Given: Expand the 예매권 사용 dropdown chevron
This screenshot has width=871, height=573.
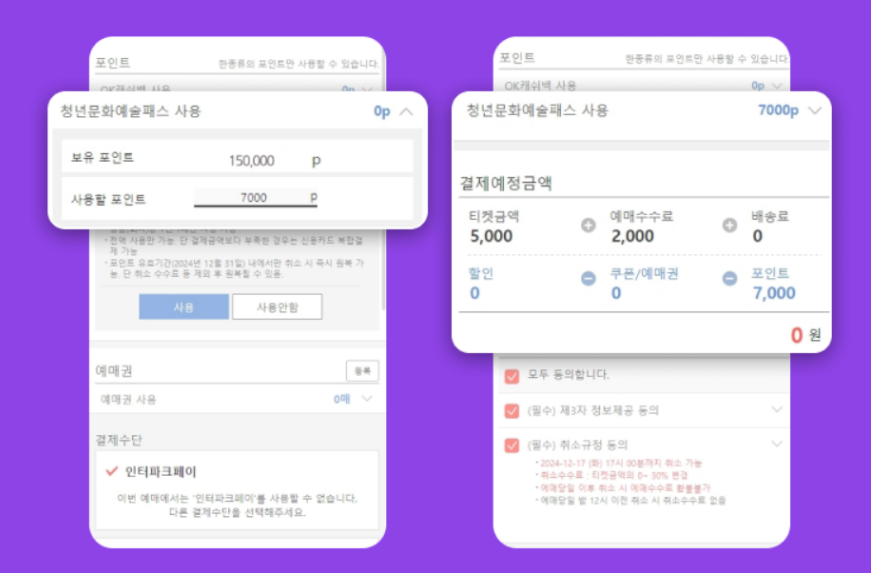Looking at the screenshot, I should (x=367, y=399).
